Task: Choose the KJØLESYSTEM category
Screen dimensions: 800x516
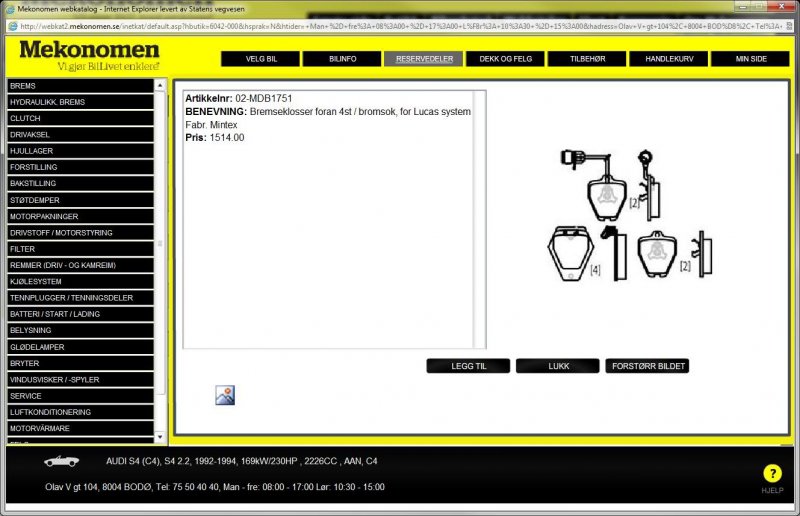Action: 80,281
